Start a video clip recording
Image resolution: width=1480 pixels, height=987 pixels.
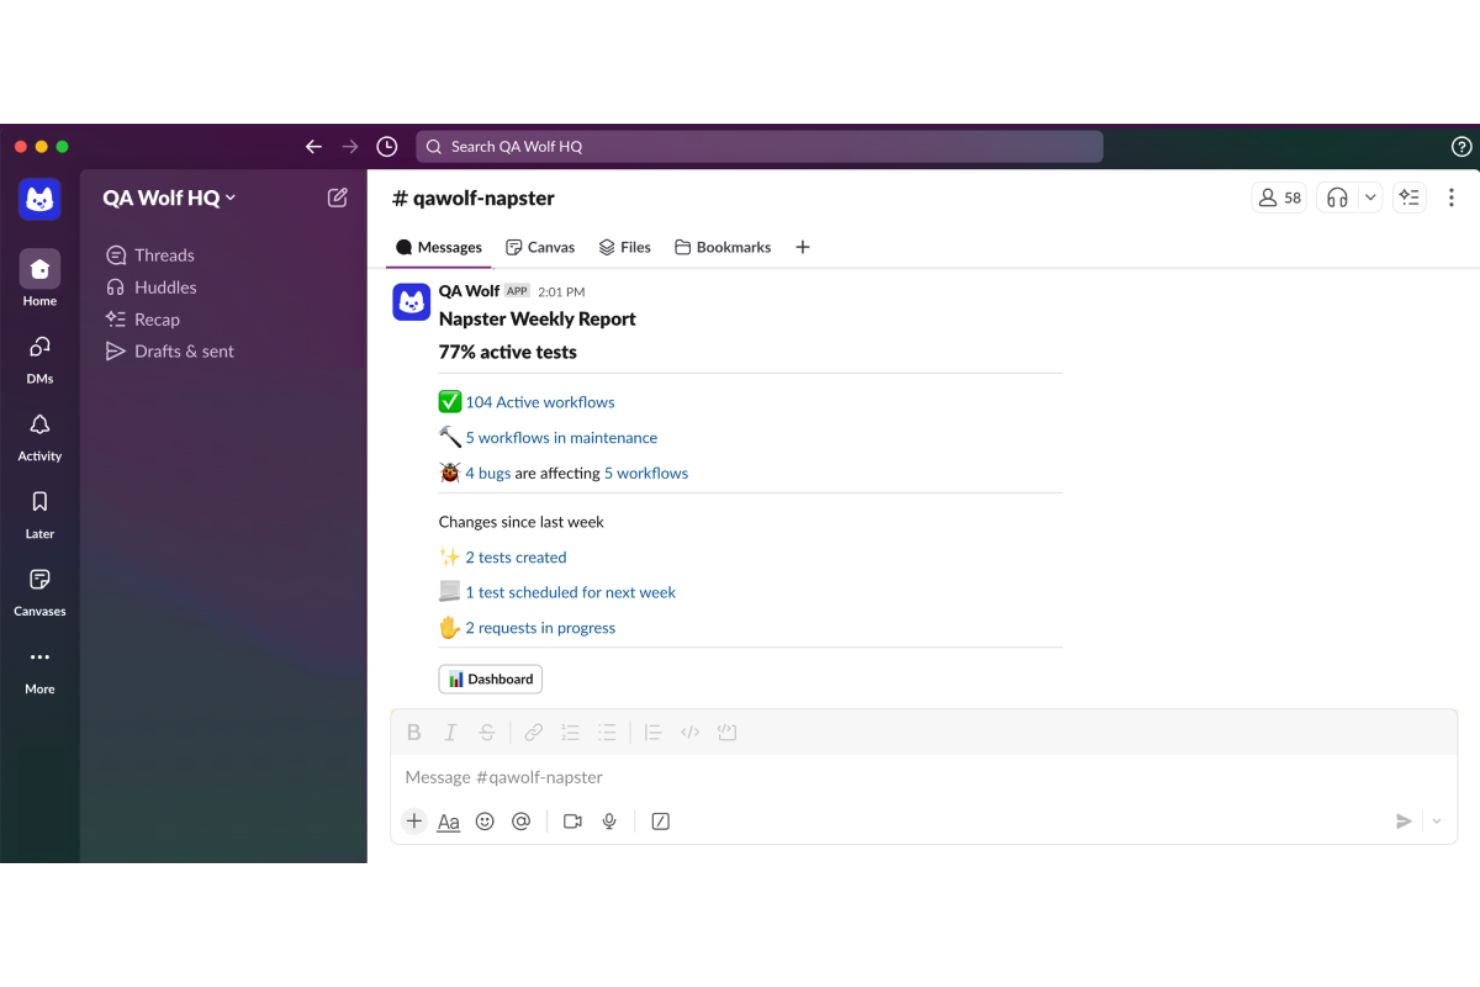tap(572, 821)
